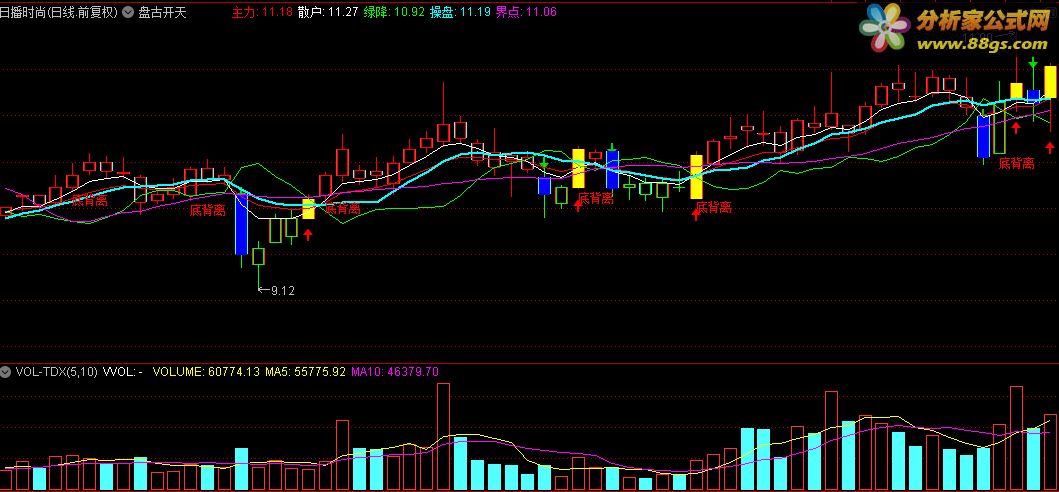Select the 盘古开天 indicator name

tap(162, 12)
